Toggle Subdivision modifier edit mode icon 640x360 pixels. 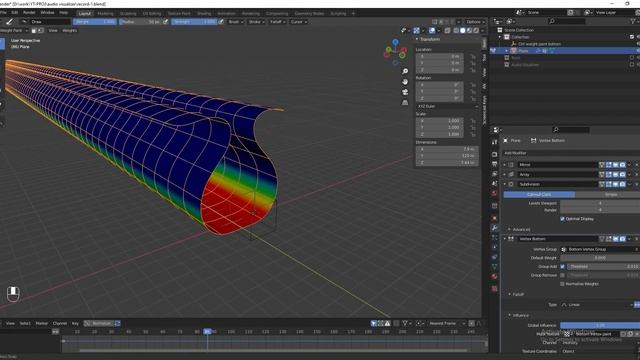click(609, 184)
